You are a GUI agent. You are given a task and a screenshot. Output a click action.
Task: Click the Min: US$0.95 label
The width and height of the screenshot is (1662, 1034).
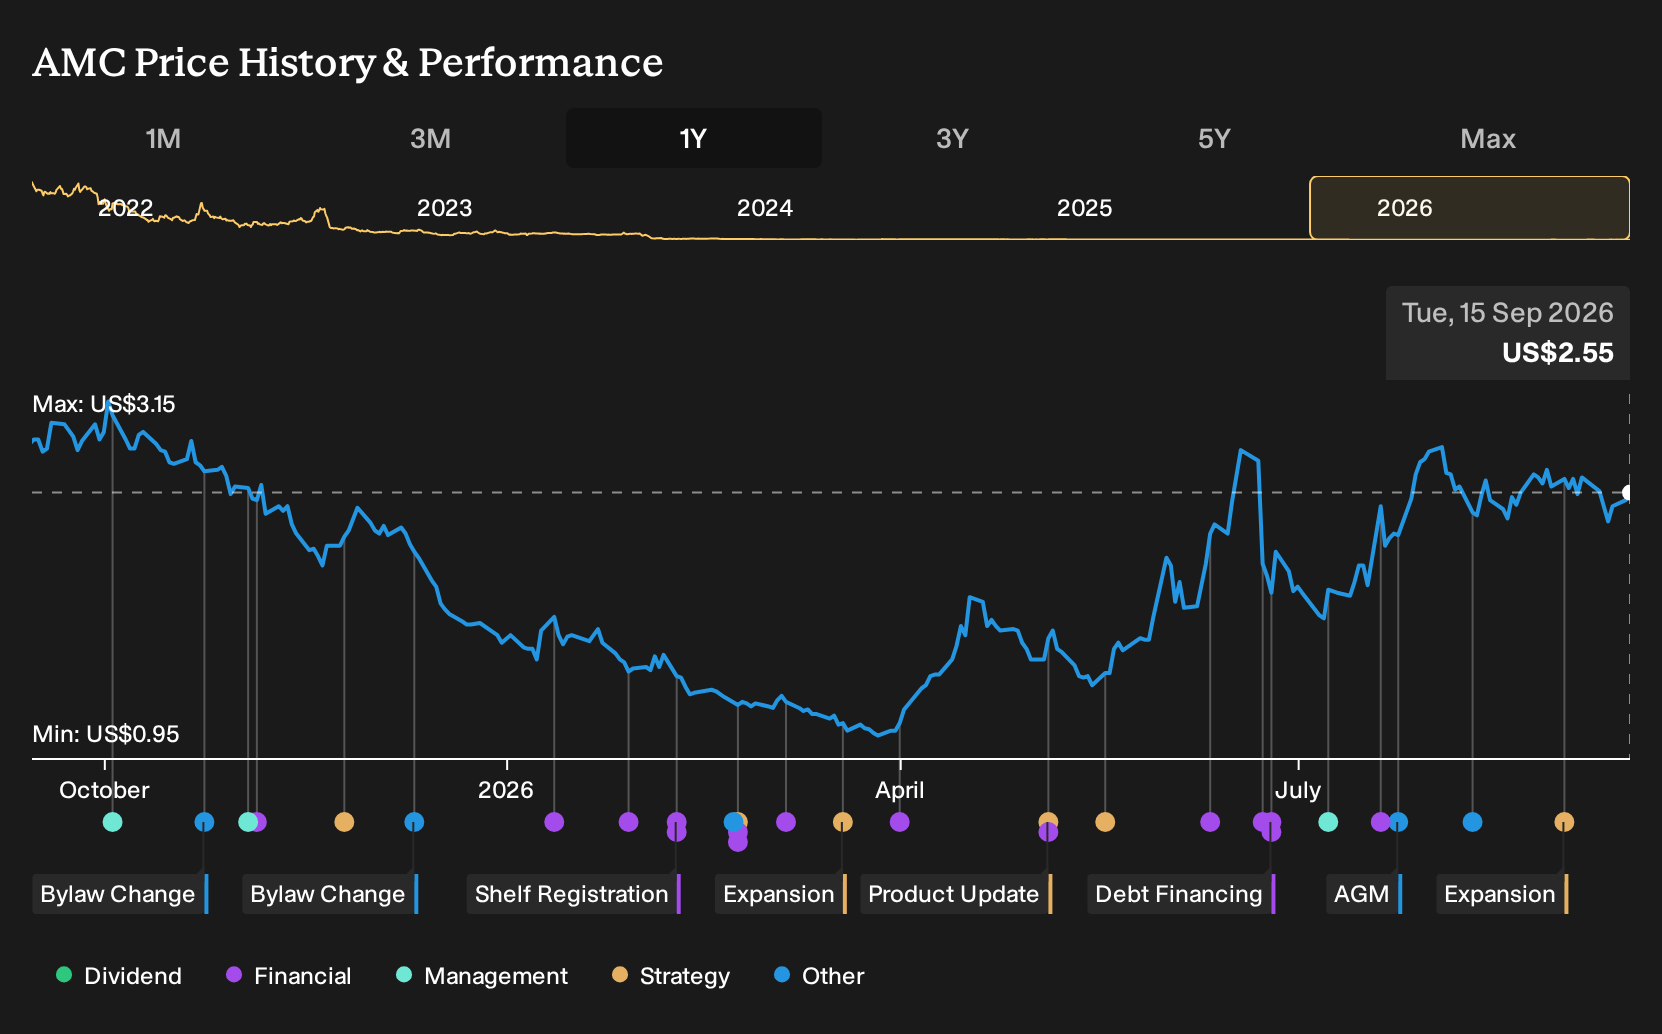click(106, 734)
